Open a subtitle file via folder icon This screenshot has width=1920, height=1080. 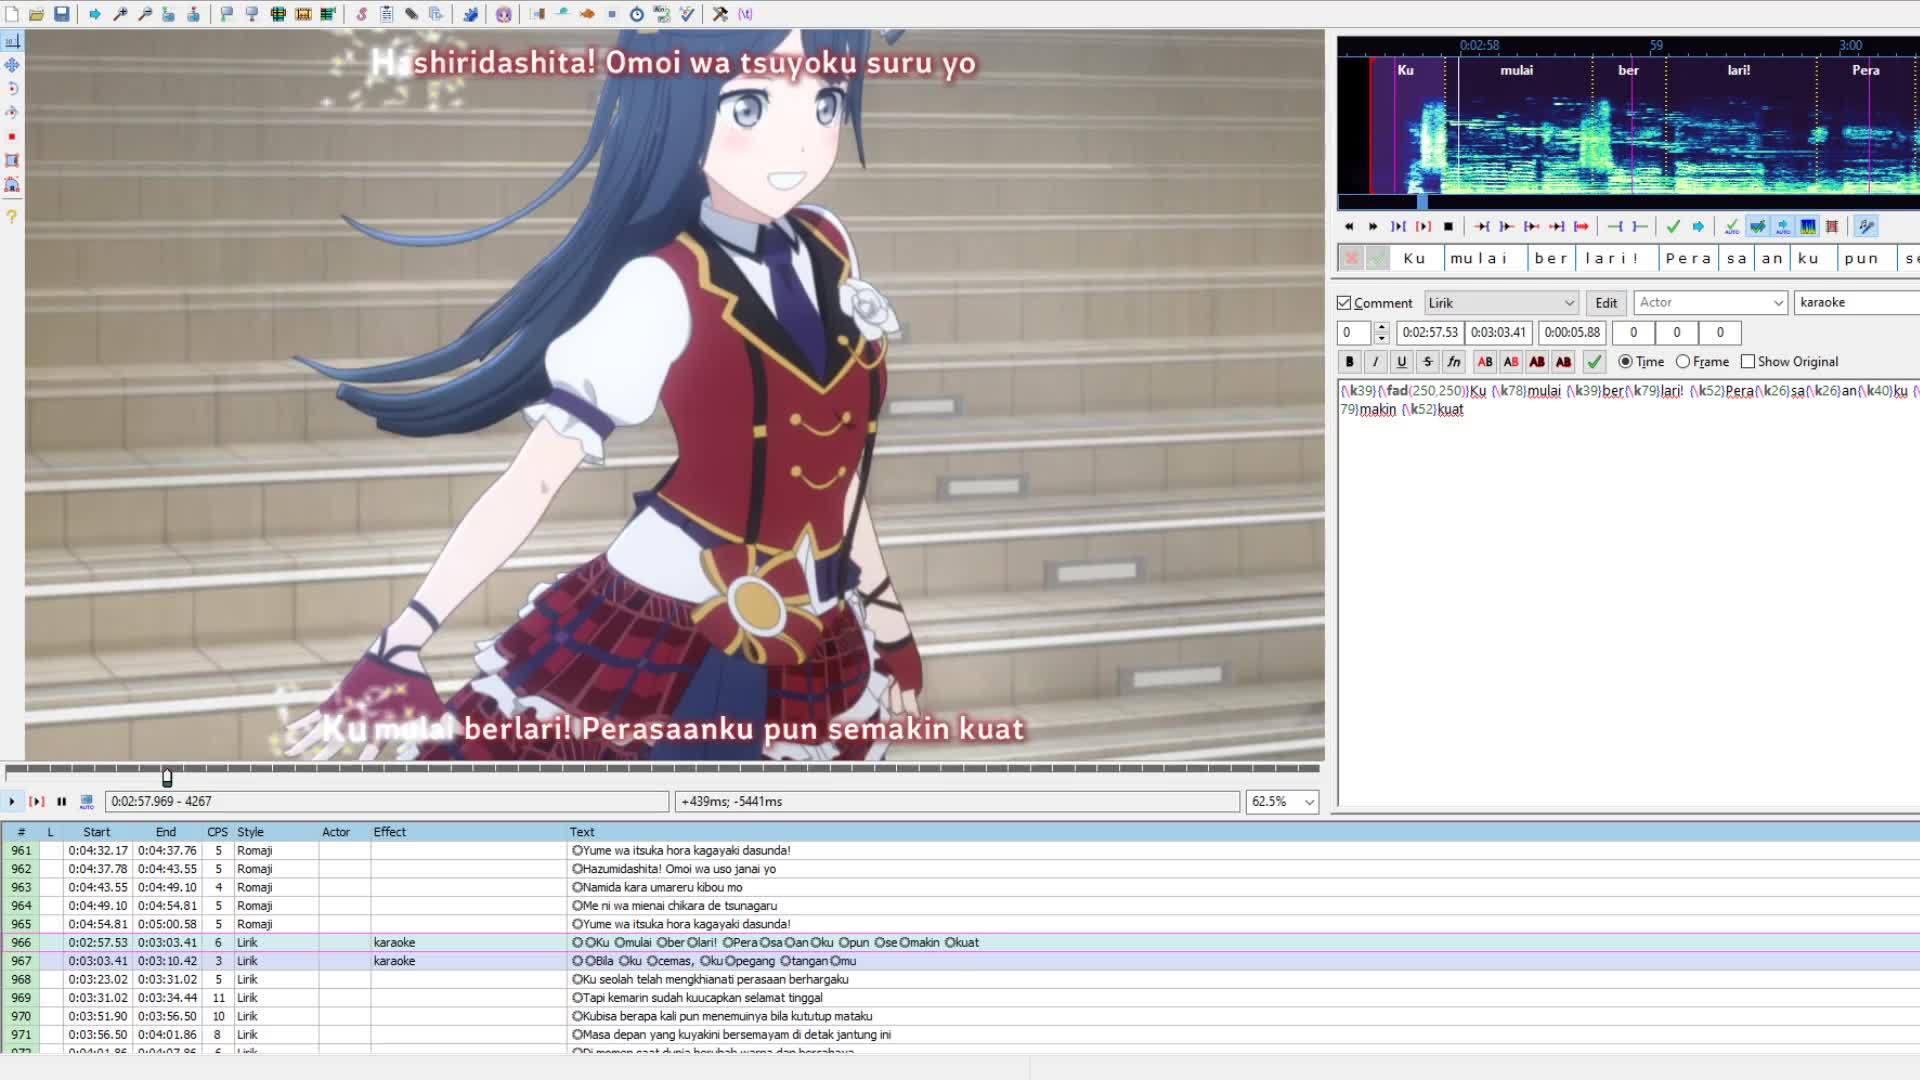click(x=37, y=14)
